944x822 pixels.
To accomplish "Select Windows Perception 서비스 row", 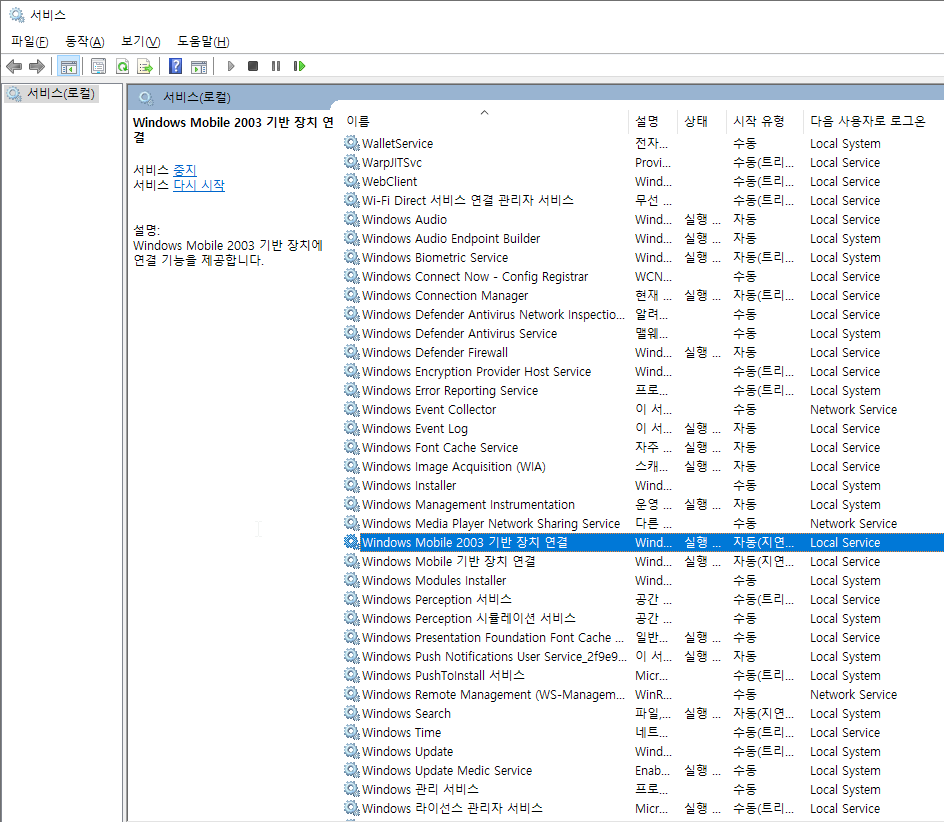I will tap(437, 599).
